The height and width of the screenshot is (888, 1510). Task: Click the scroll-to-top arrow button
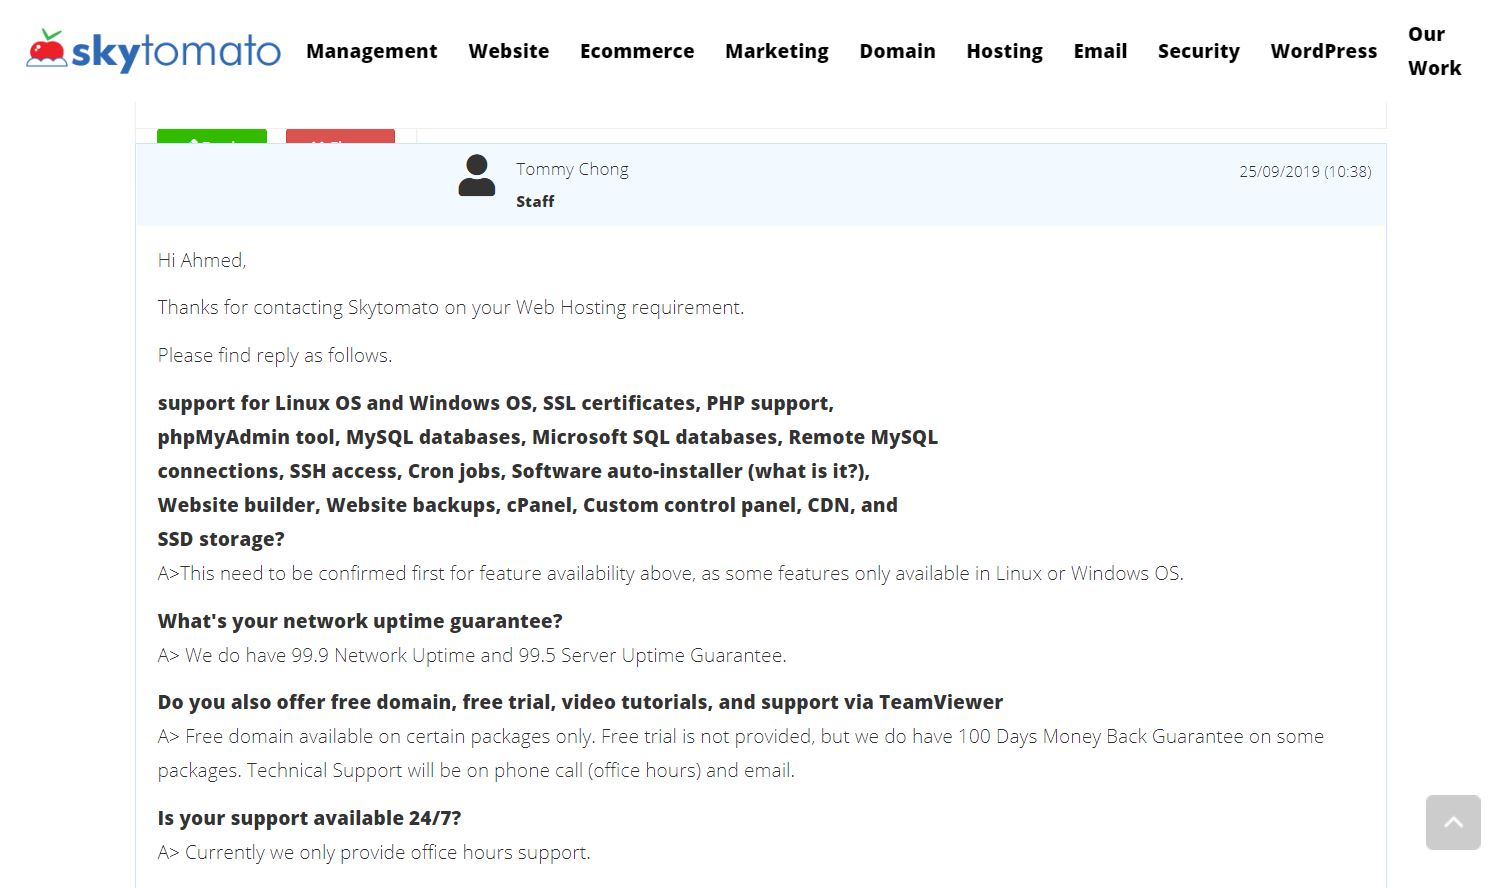(x=1453, y=822)
